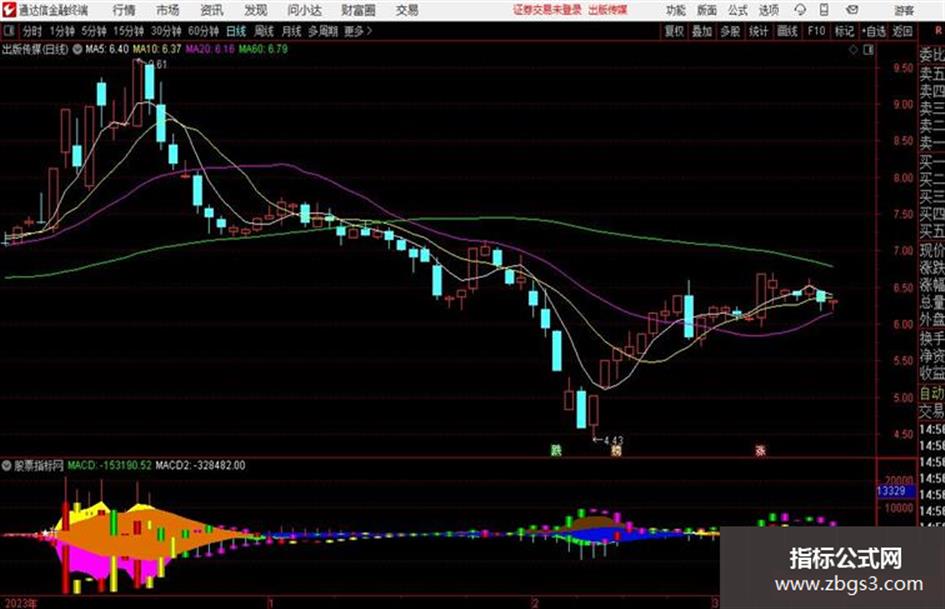This screenshot has height=609, width=945.
Task: Click the 返回 button
Action: pyautogui.click(x=902, y=31)
